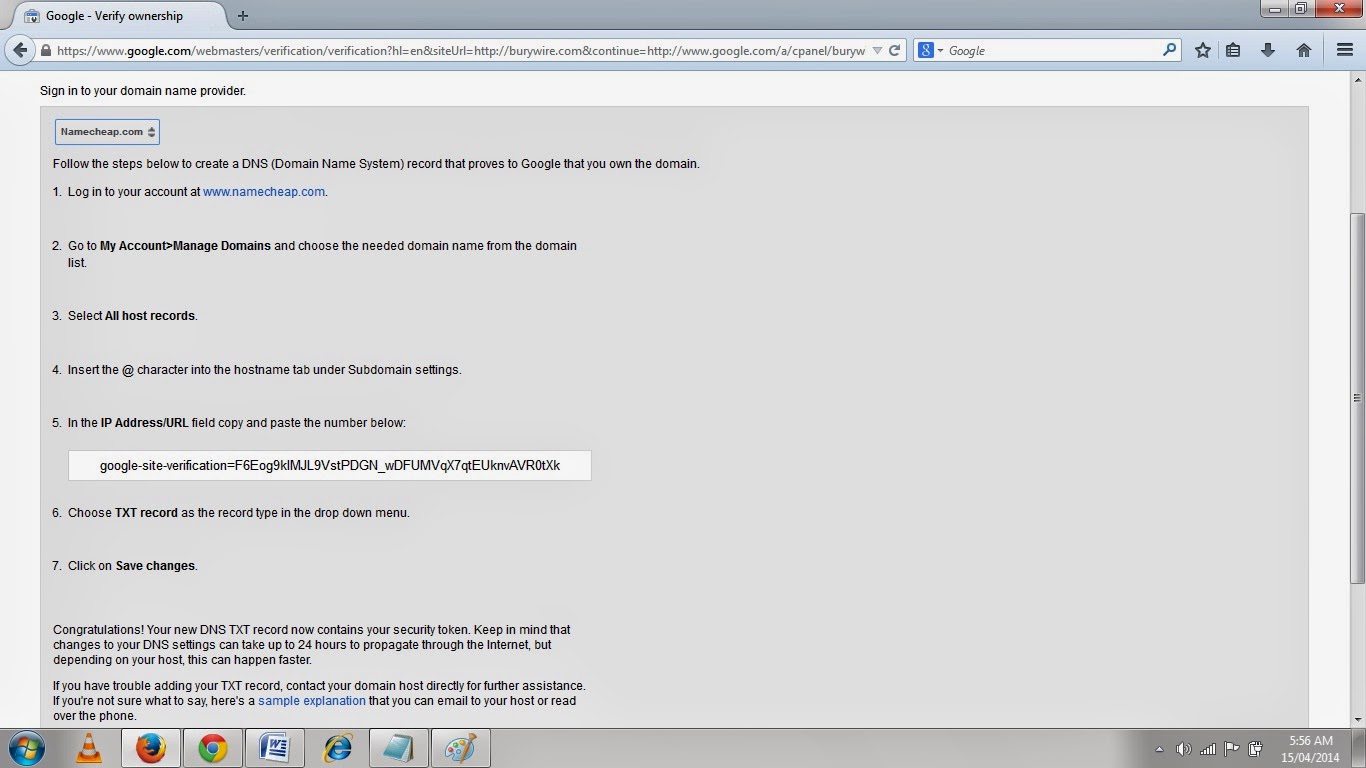1366x768 pixels.
Task: Switch to Notepad in the taskbar
Action: (x=399, y=748)
